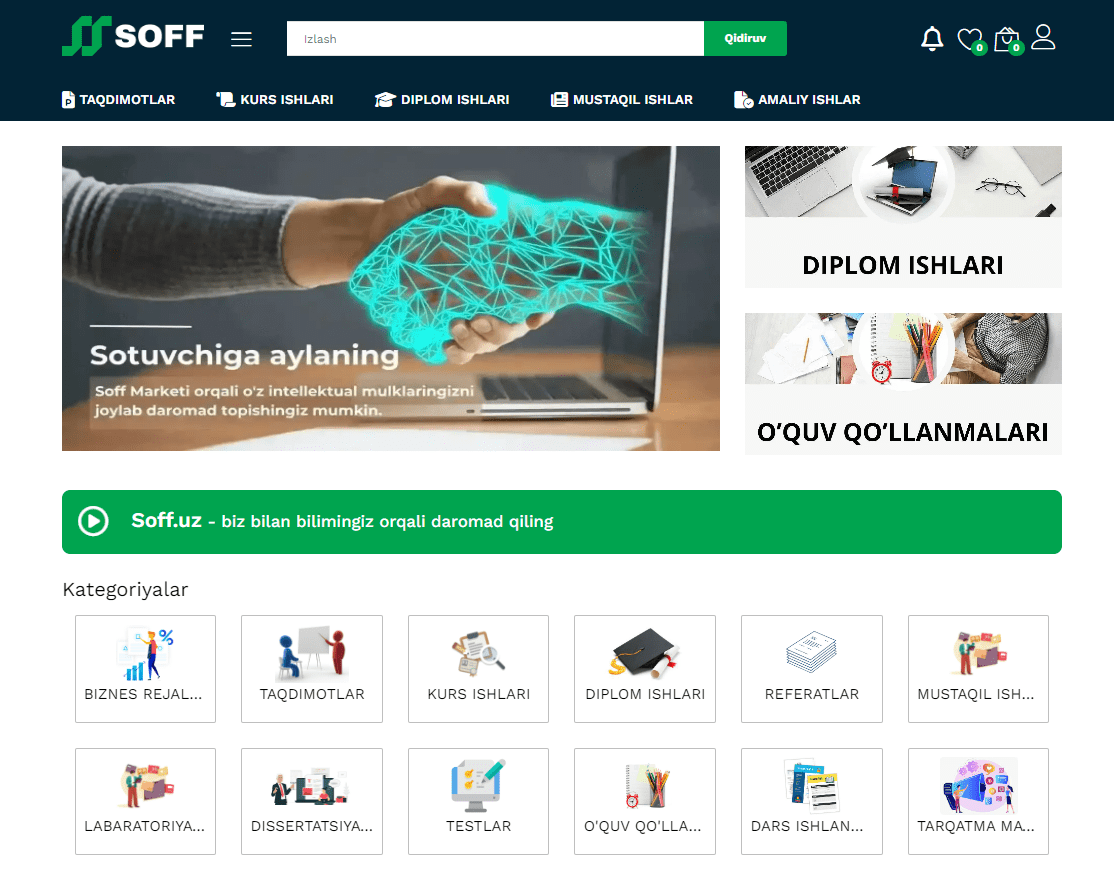Click the SOFF logo
This screenshot has width=1114, height=877.
click(x=133, y=36)
